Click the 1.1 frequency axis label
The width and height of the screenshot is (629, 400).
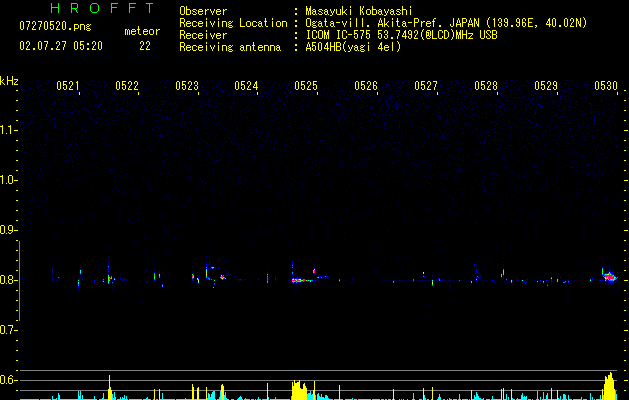pyautogui.click(x=8, y=130)
